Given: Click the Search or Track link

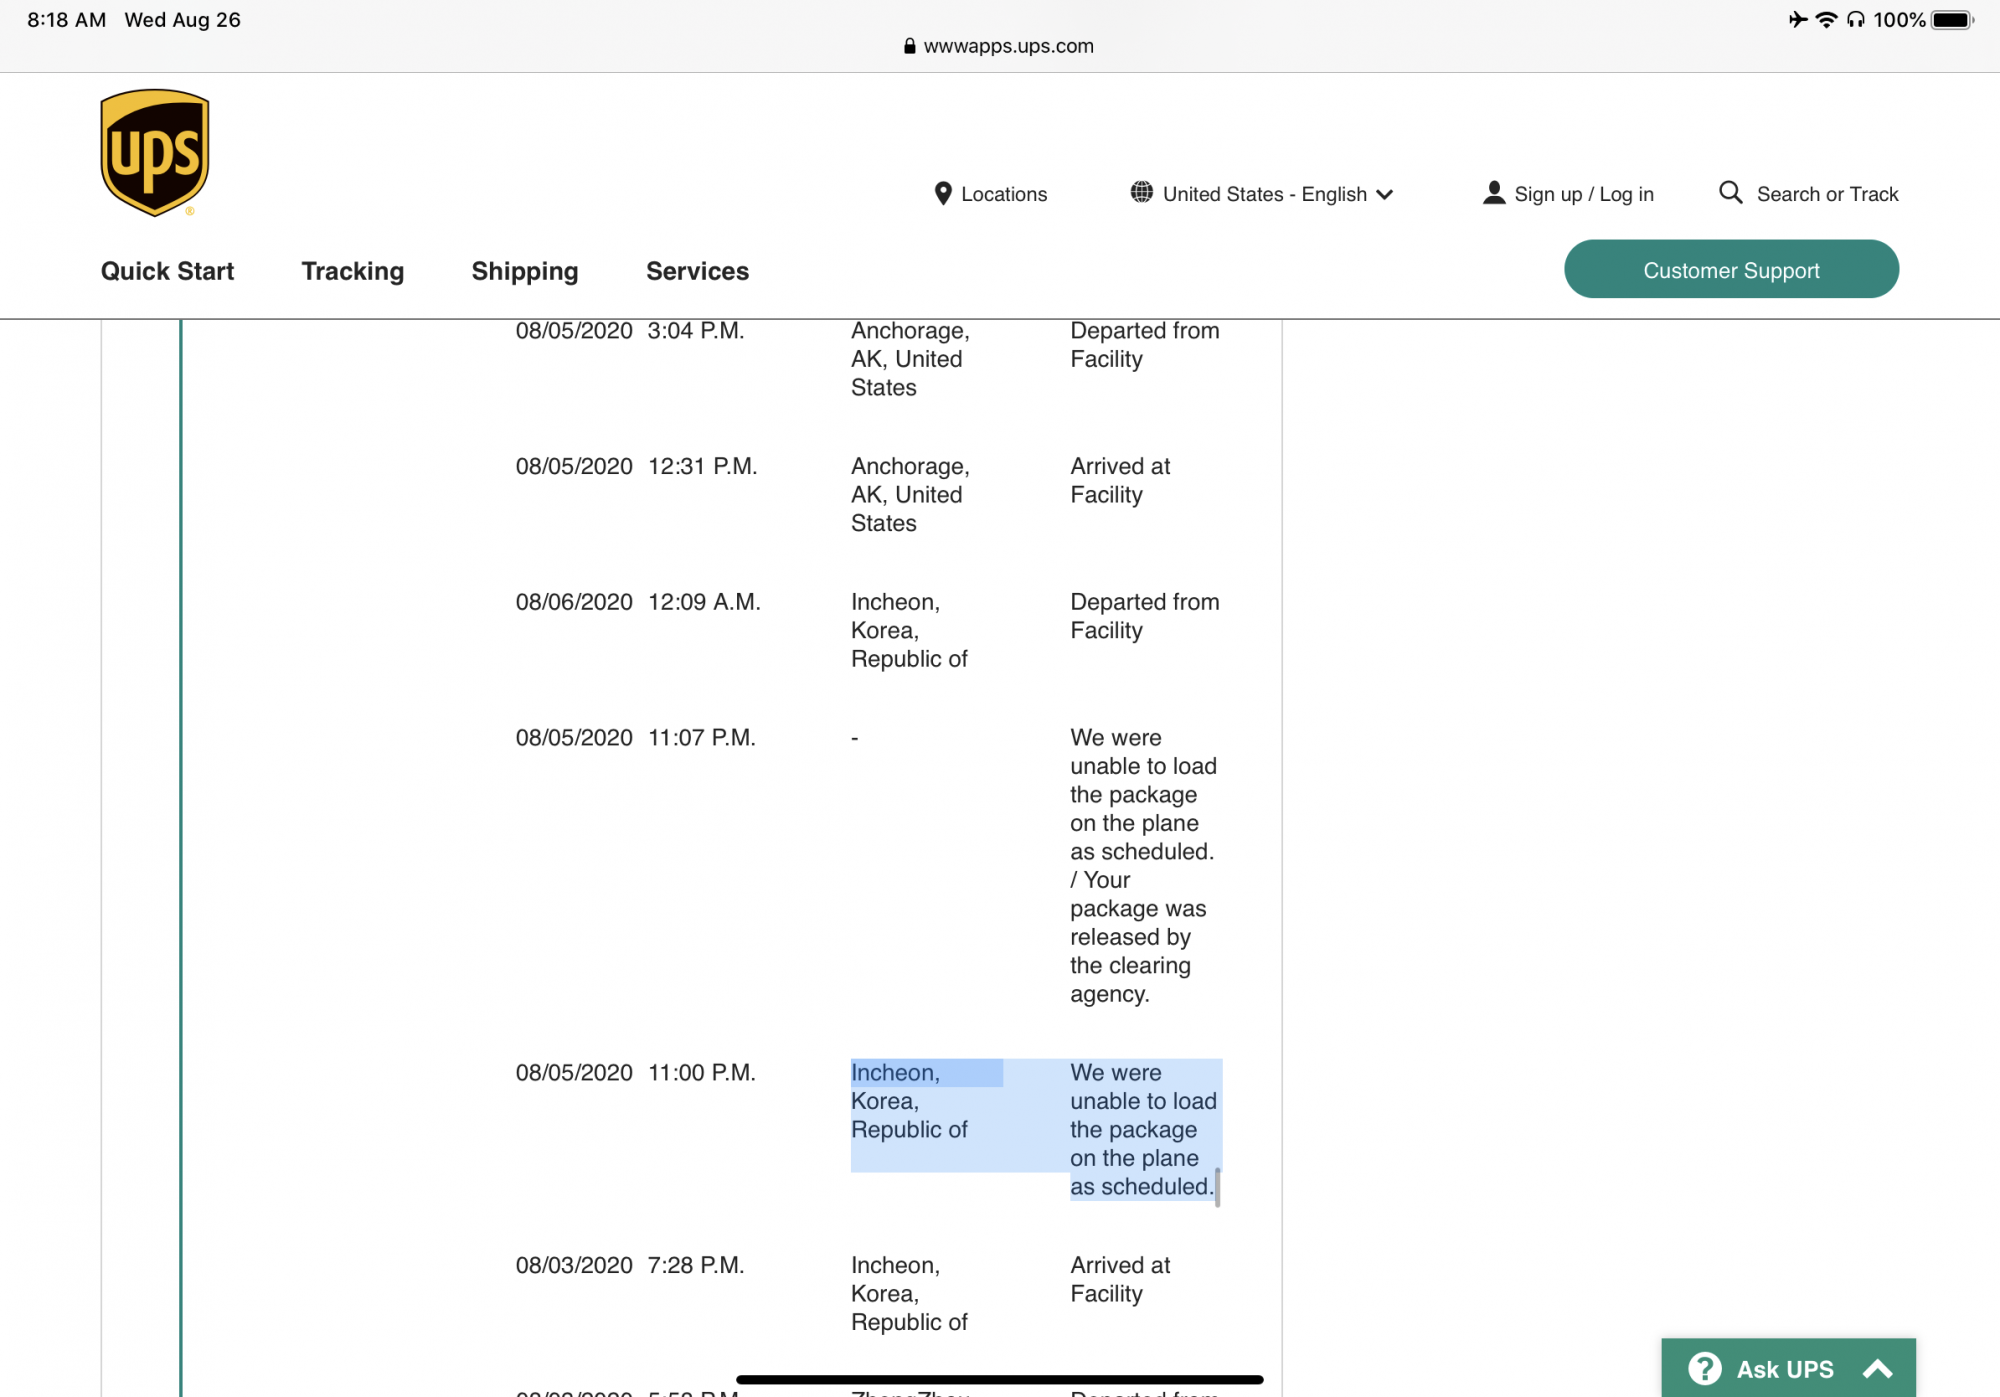Looking at the screenshot, I should tap(1826, 194).
